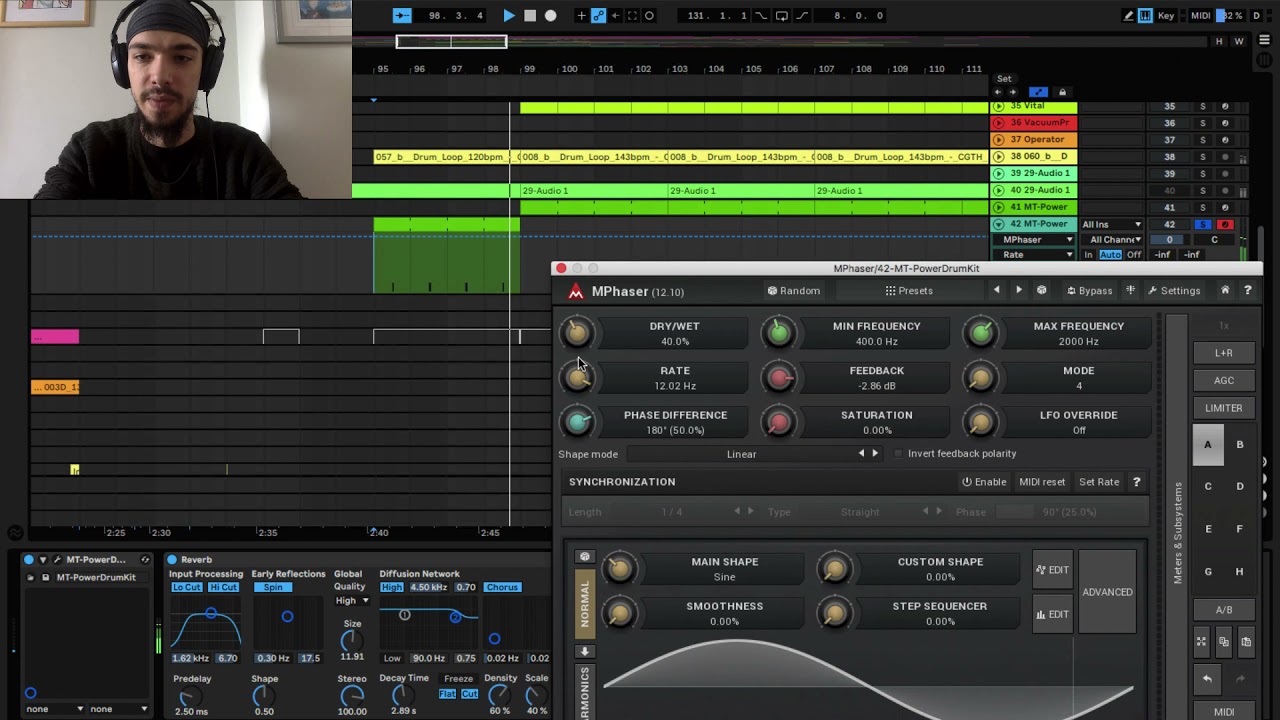Image resolution: width=1280 pixels, height=720 pixels.
Task: Open MPhaser help question mark
Action: 1247,291
